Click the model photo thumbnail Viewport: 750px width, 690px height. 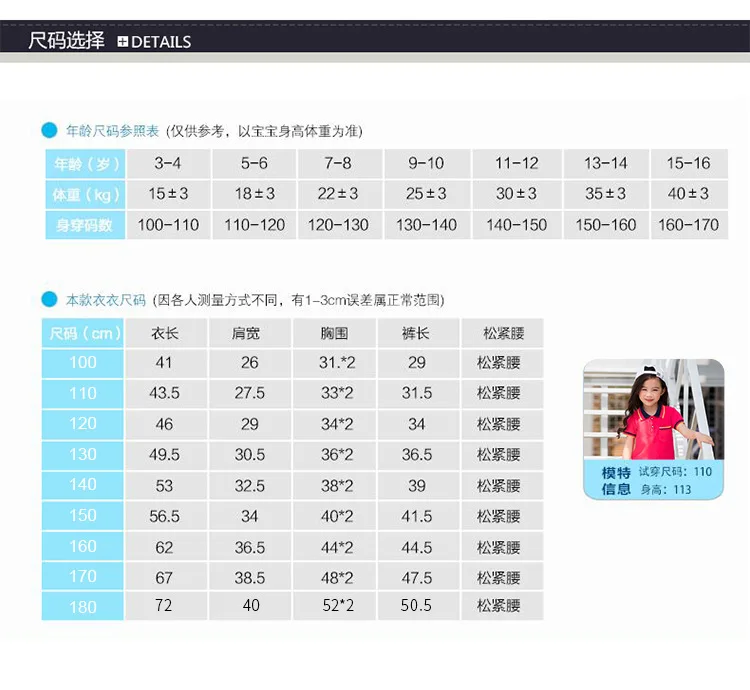[653, 410]
